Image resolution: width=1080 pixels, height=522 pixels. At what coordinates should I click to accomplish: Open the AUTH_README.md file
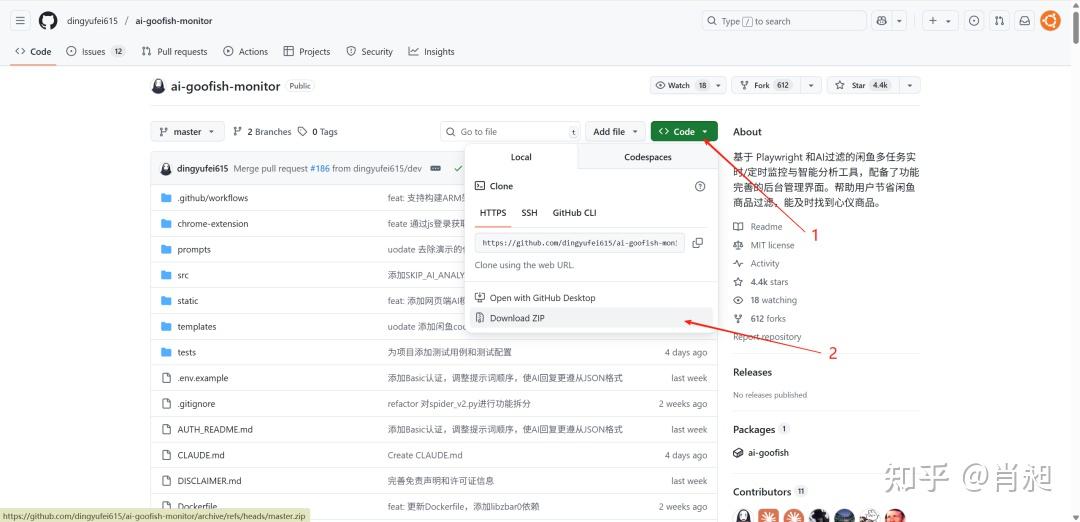point(215,430)
